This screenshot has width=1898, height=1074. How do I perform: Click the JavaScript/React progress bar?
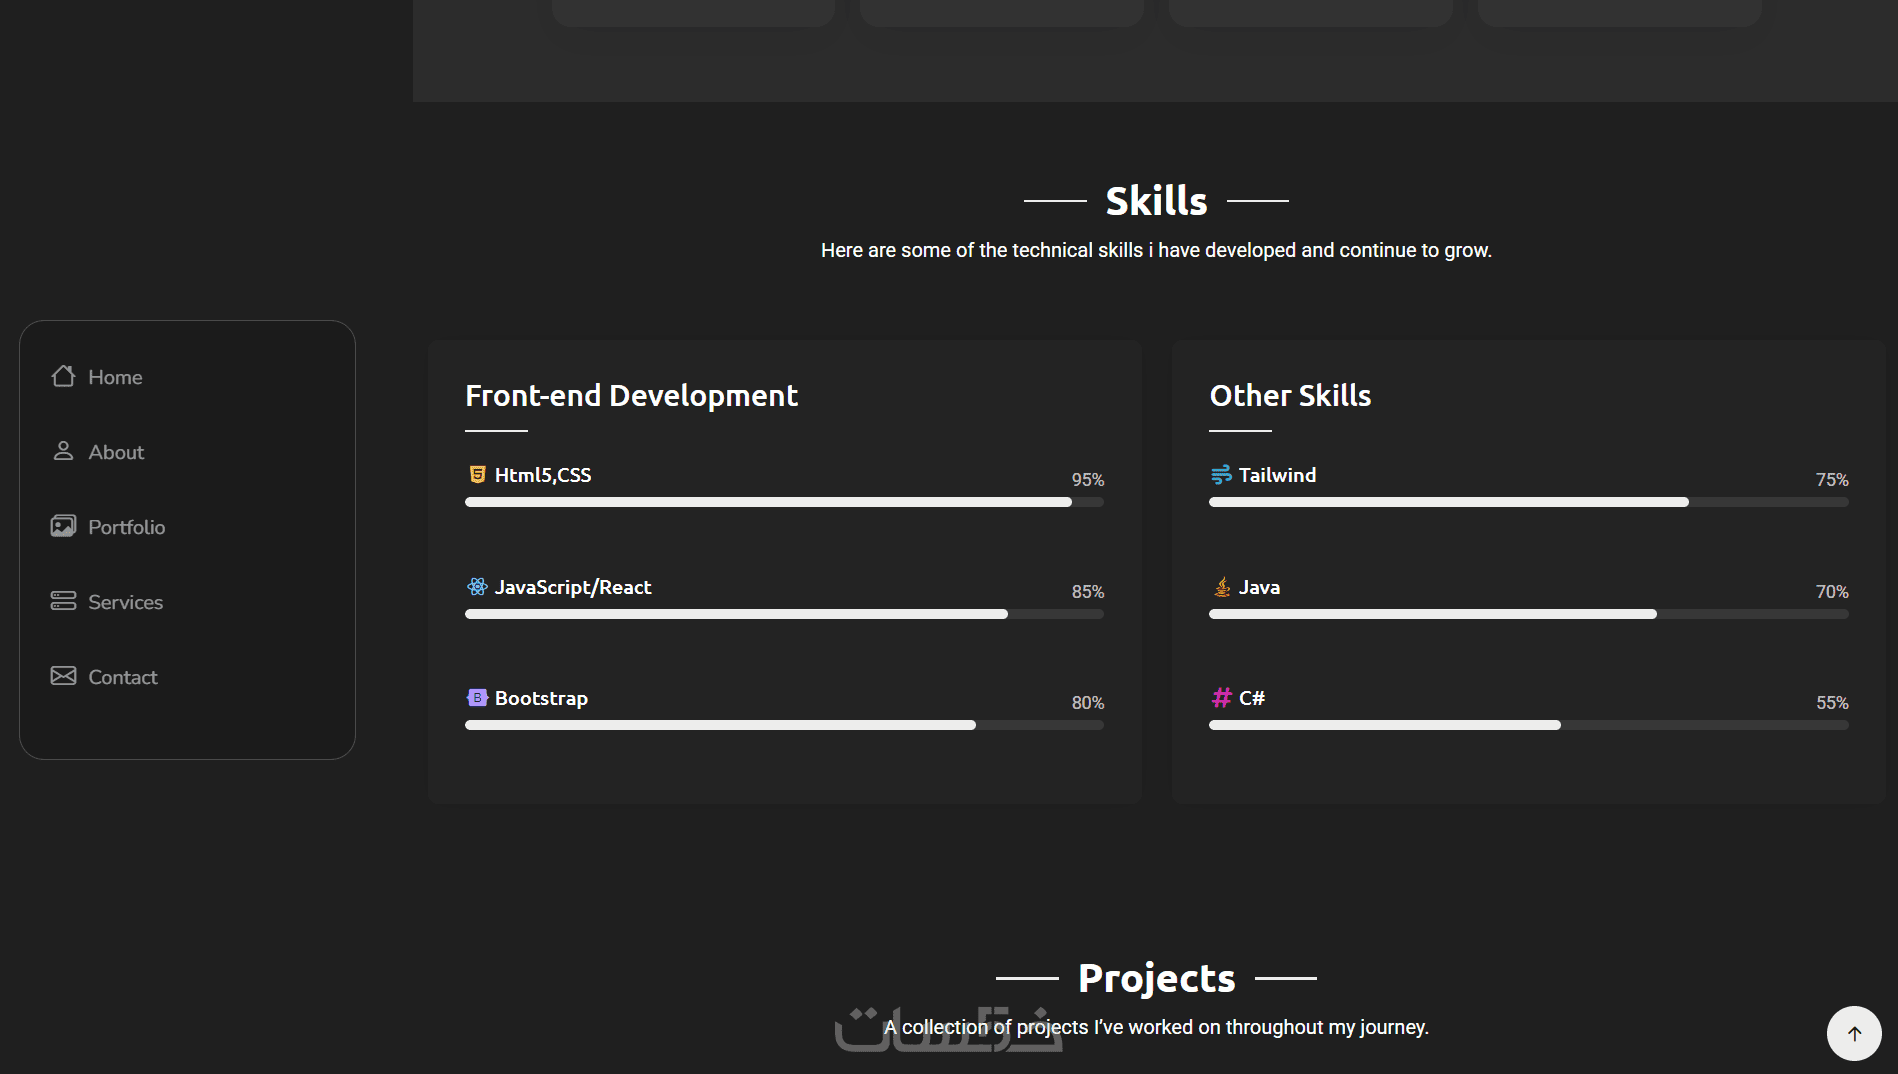click(784, 614)
